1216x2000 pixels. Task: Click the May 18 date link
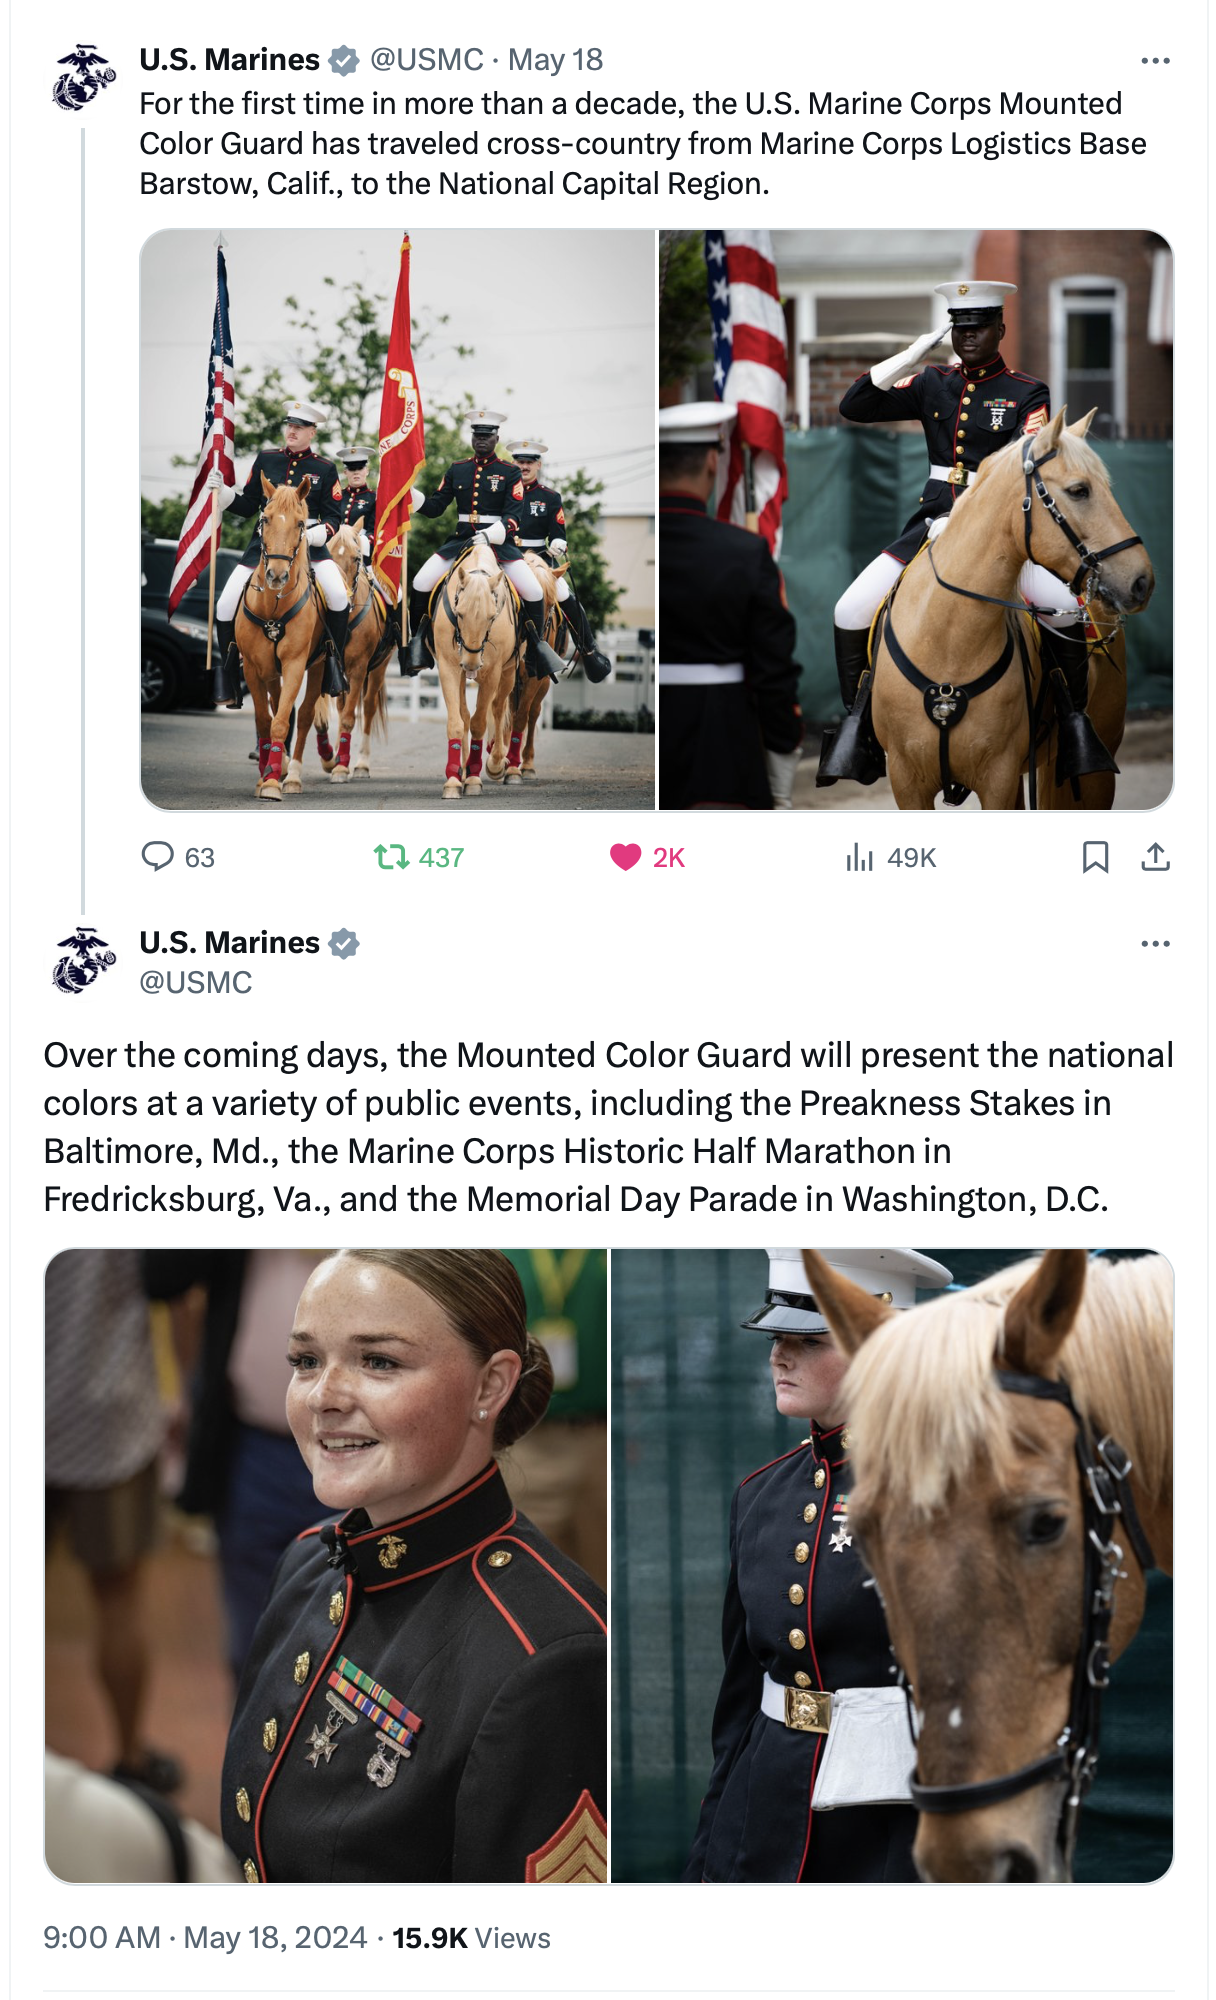point(555,60)
